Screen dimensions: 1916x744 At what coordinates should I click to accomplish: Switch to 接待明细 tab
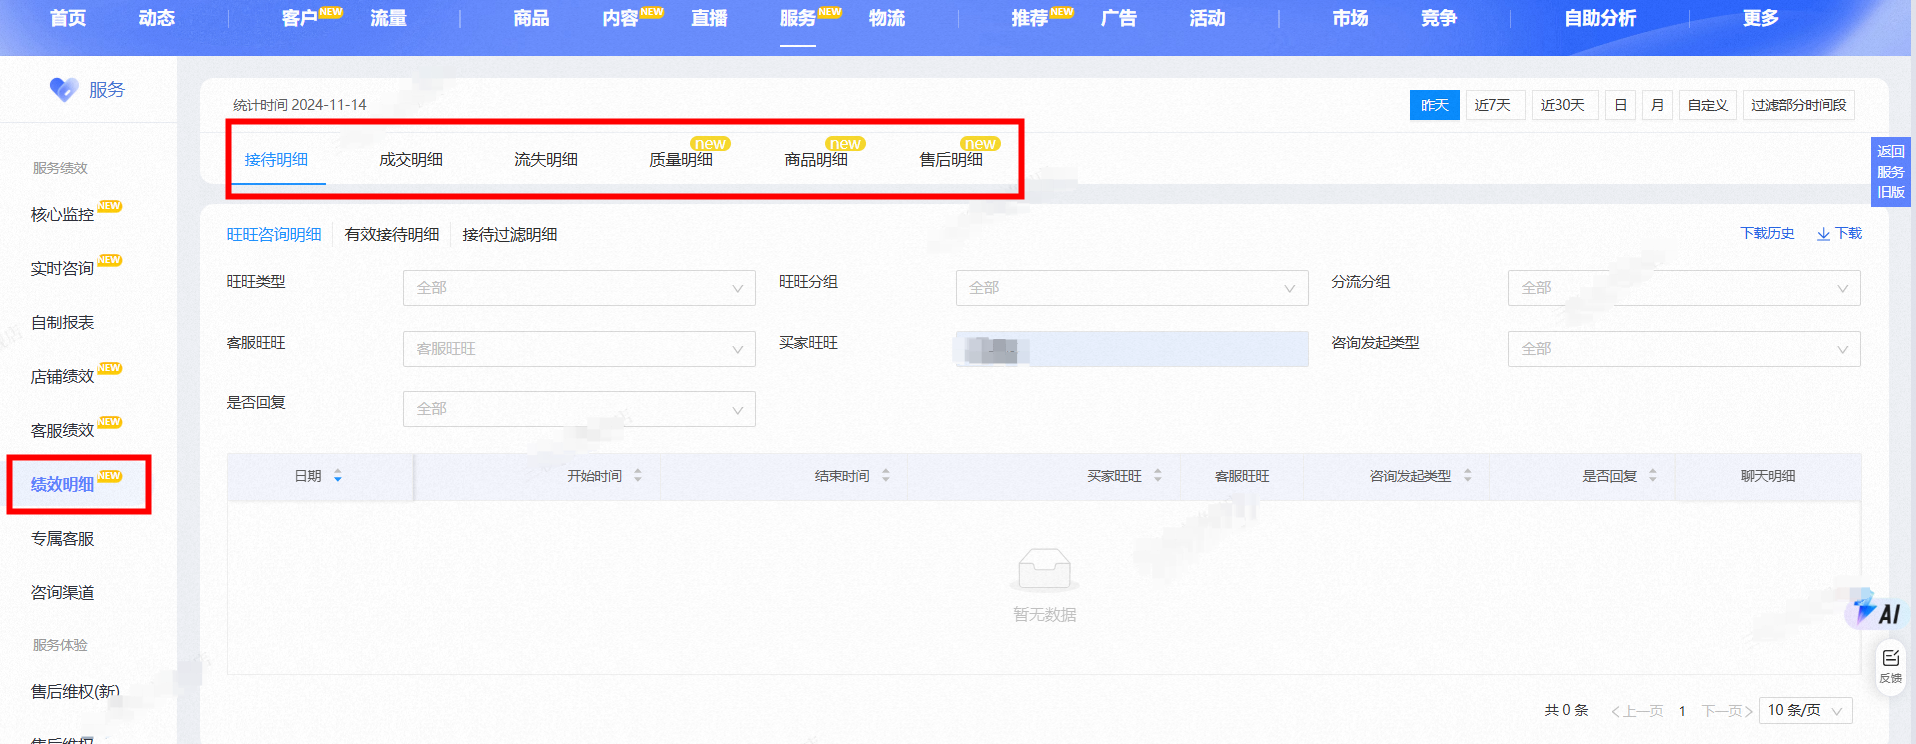point(276,160)
